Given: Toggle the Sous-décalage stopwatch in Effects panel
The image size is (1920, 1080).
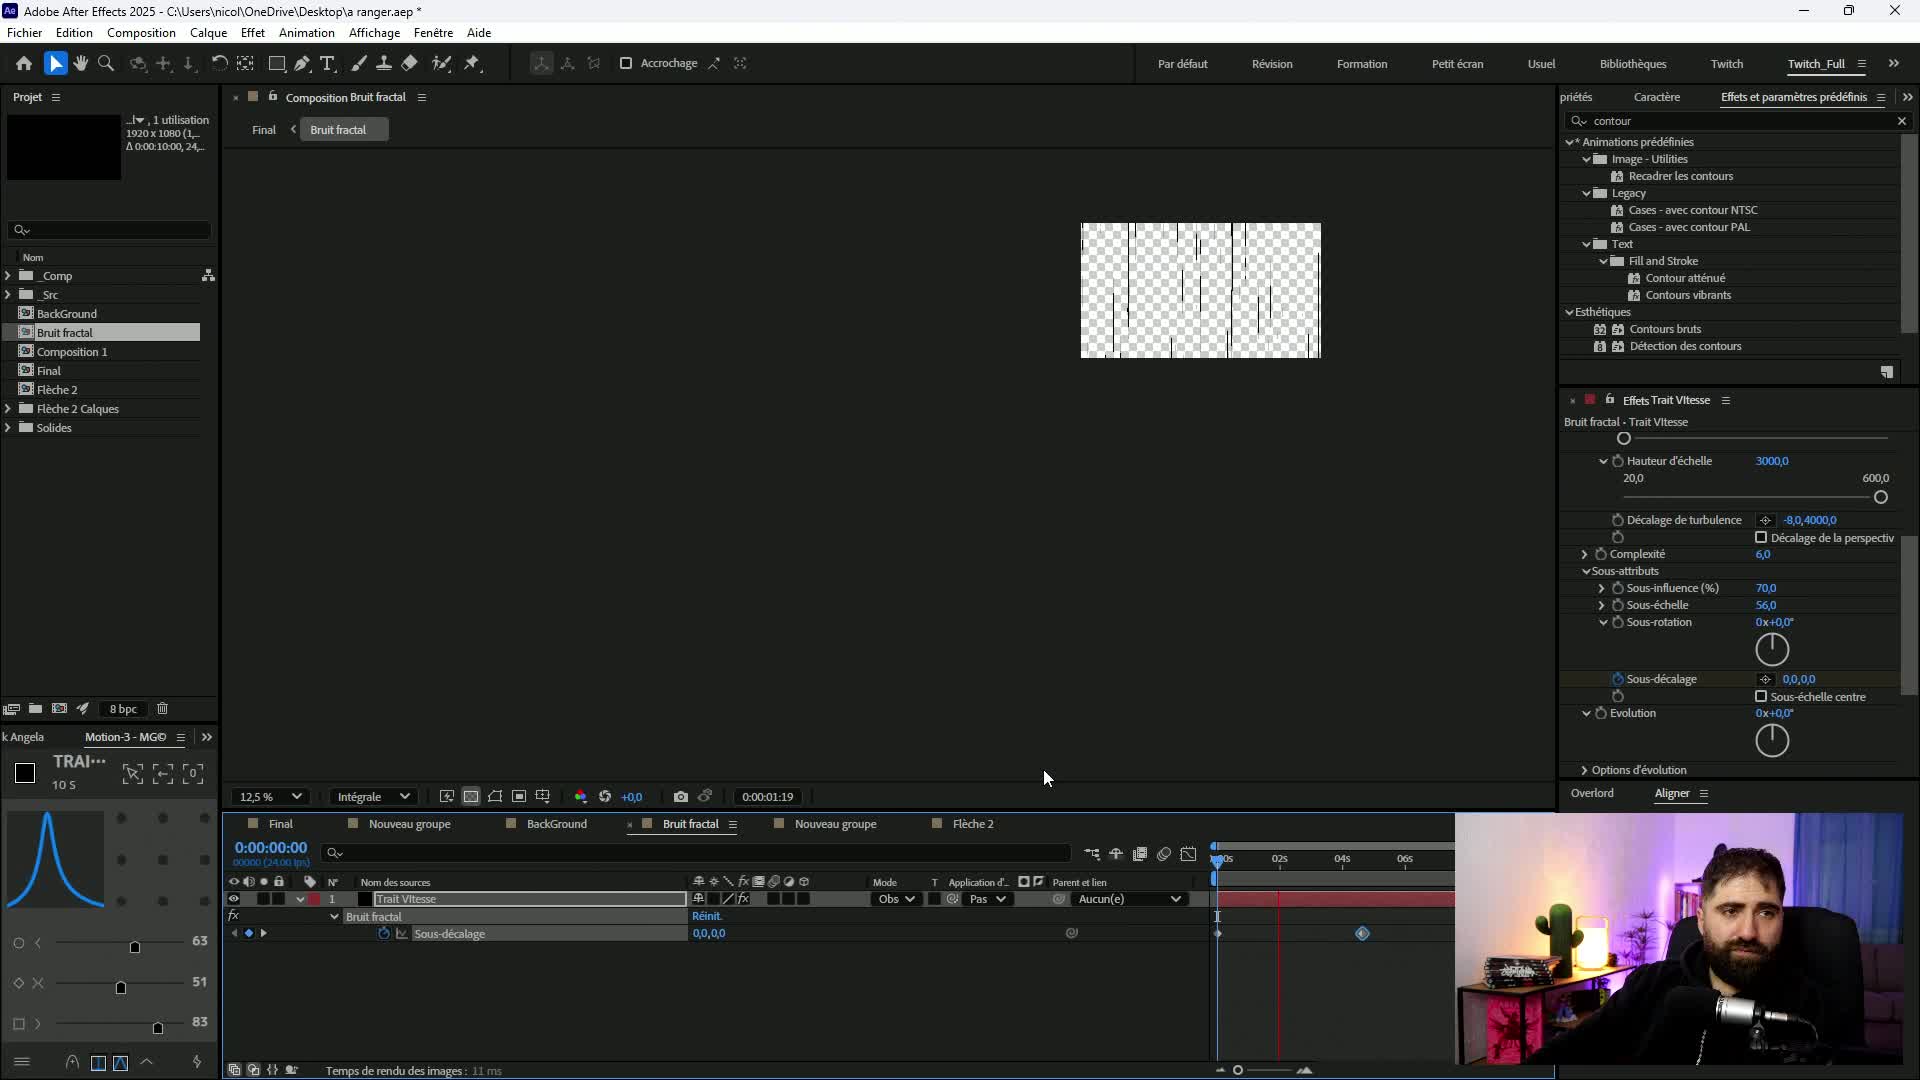Looking at the screenshot, I should (1617, 679).
